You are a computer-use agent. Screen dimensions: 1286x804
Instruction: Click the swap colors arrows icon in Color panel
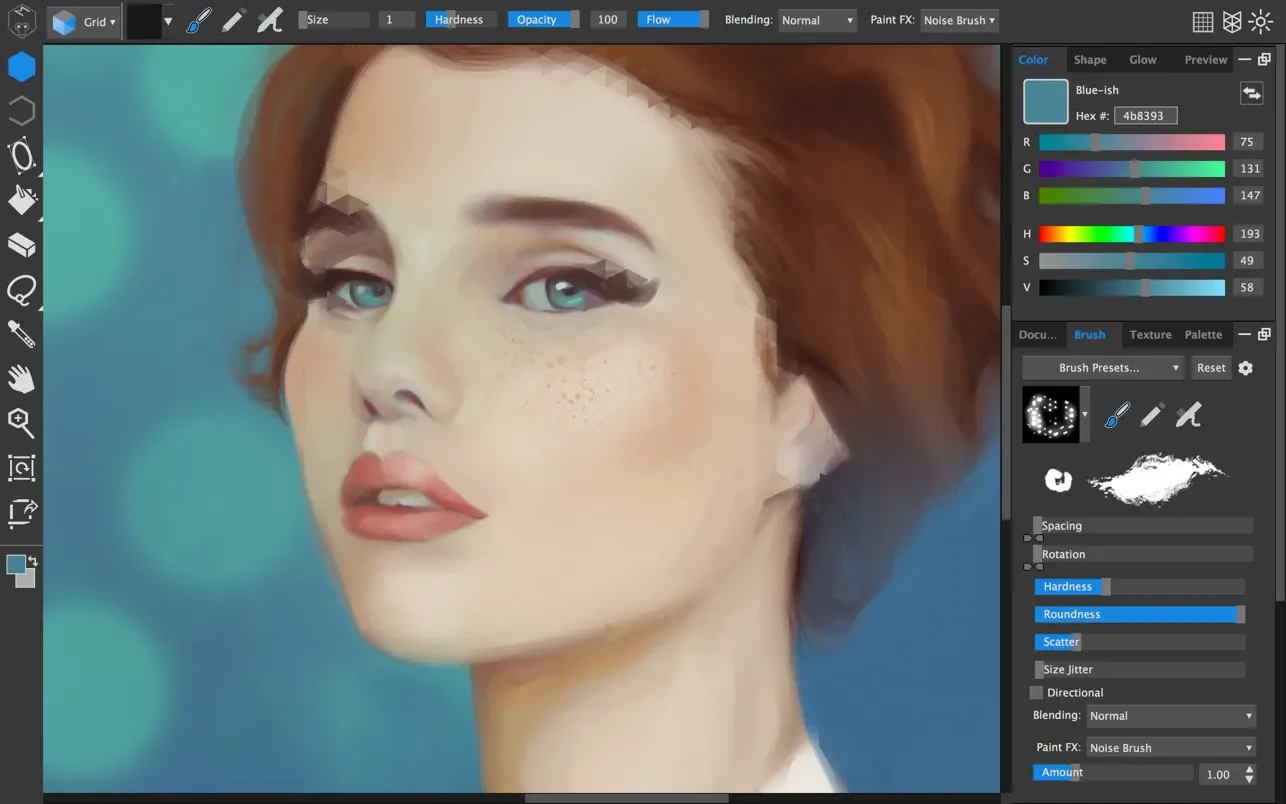click(1251, 93)
